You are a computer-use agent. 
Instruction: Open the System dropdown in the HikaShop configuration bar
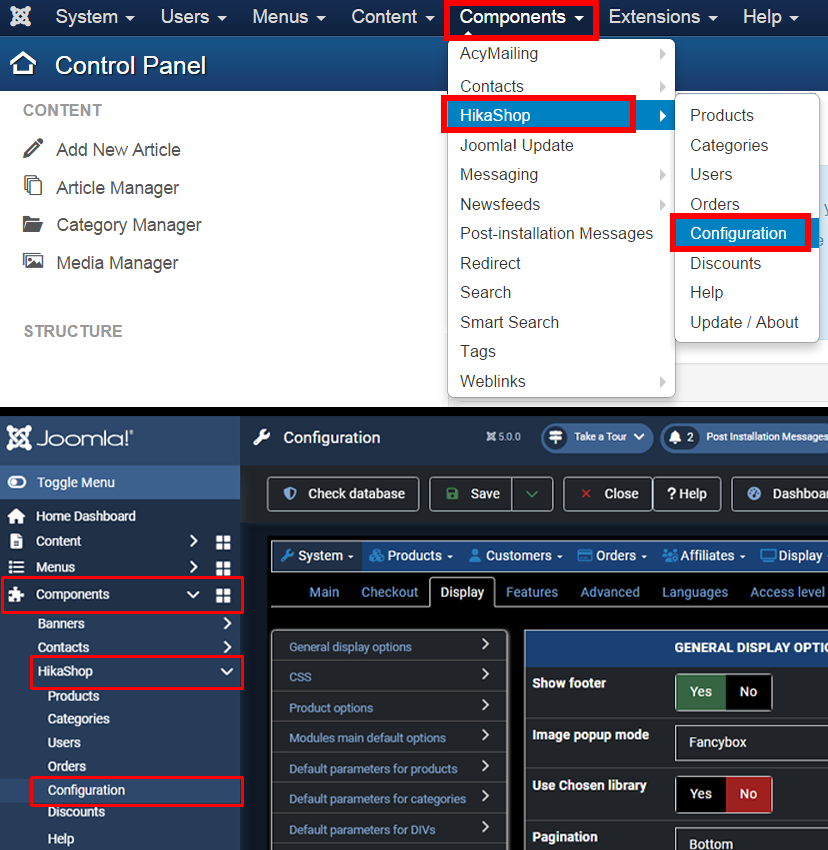317,556
